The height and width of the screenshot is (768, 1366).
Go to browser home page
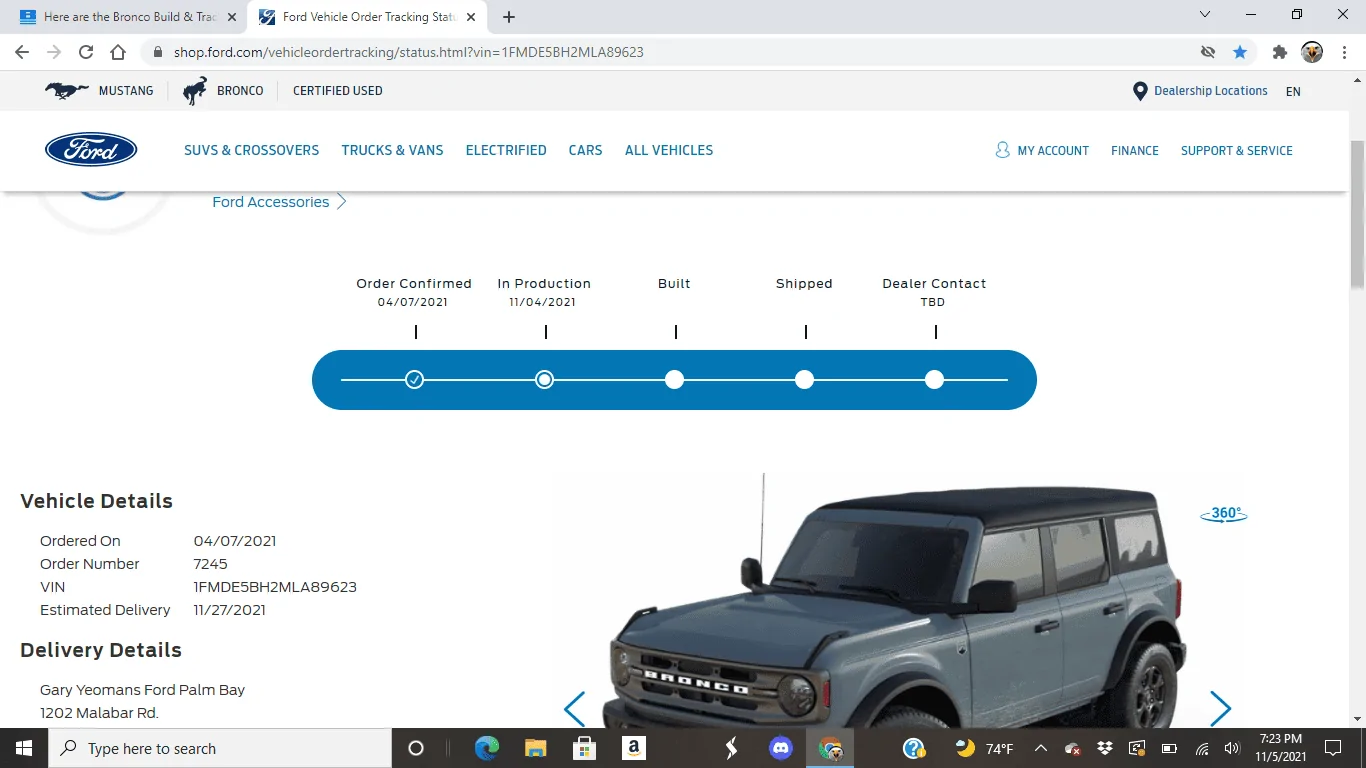click(x=118, y=52)
